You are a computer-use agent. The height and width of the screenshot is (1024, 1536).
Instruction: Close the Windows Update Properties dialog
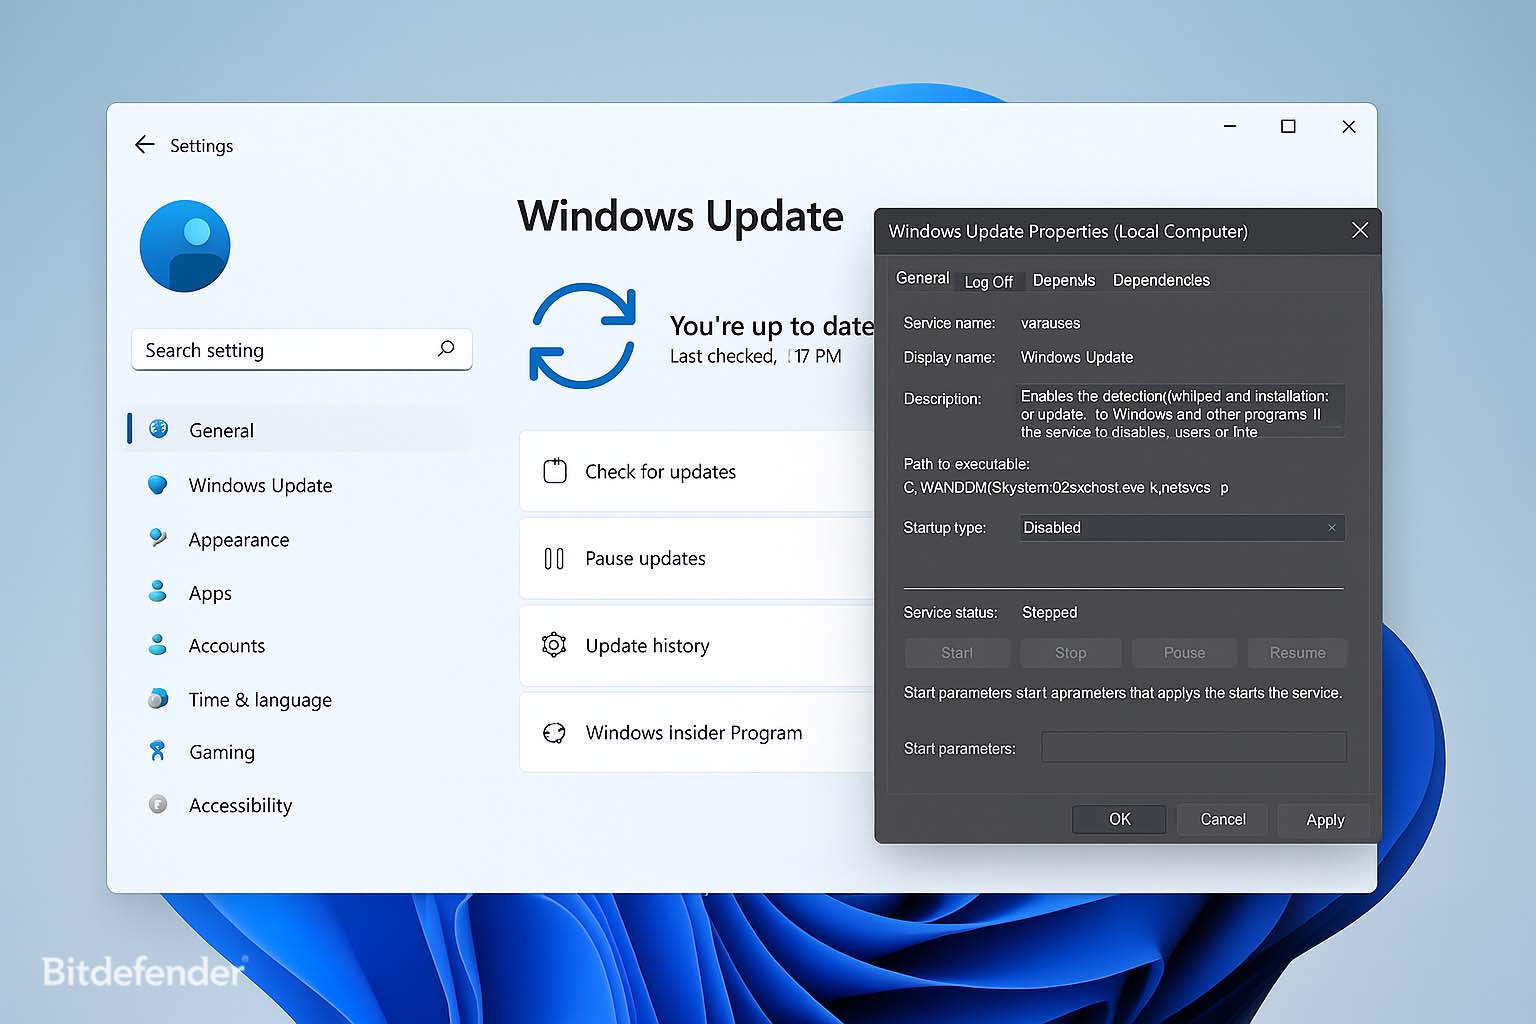click(x=1359, y=230)
